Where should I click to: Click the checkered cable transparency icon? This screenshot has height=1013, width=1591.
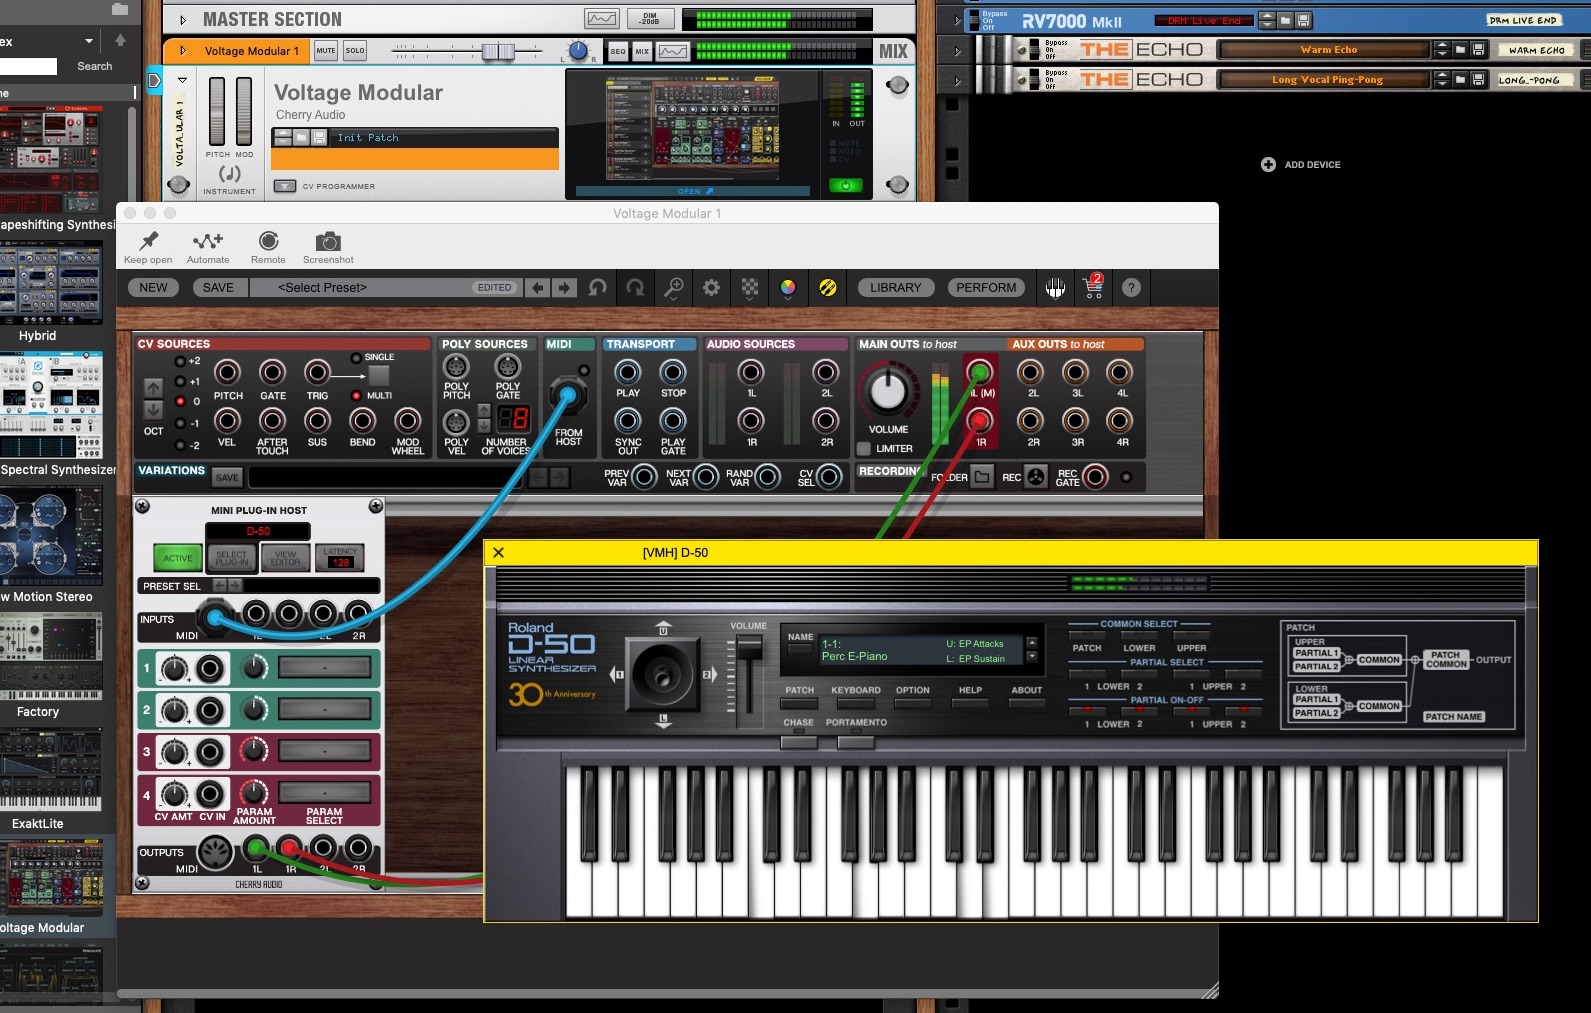point(749,288)
